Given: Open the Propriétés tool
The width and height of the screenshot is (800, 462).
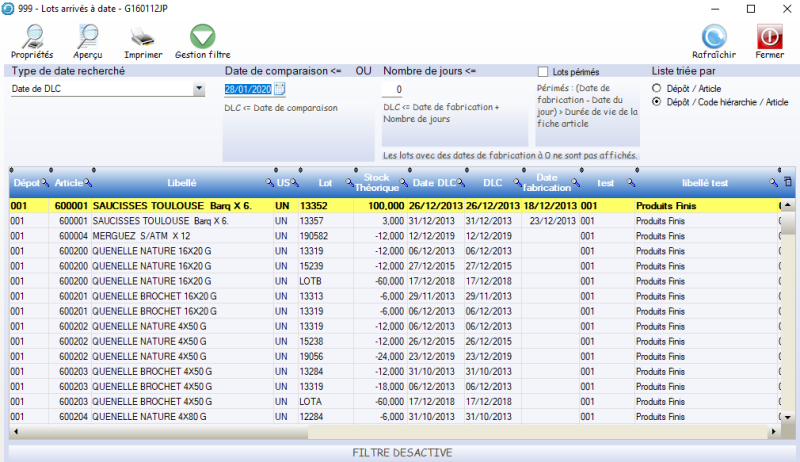Looking at the screenshot, I should [32, 40].
